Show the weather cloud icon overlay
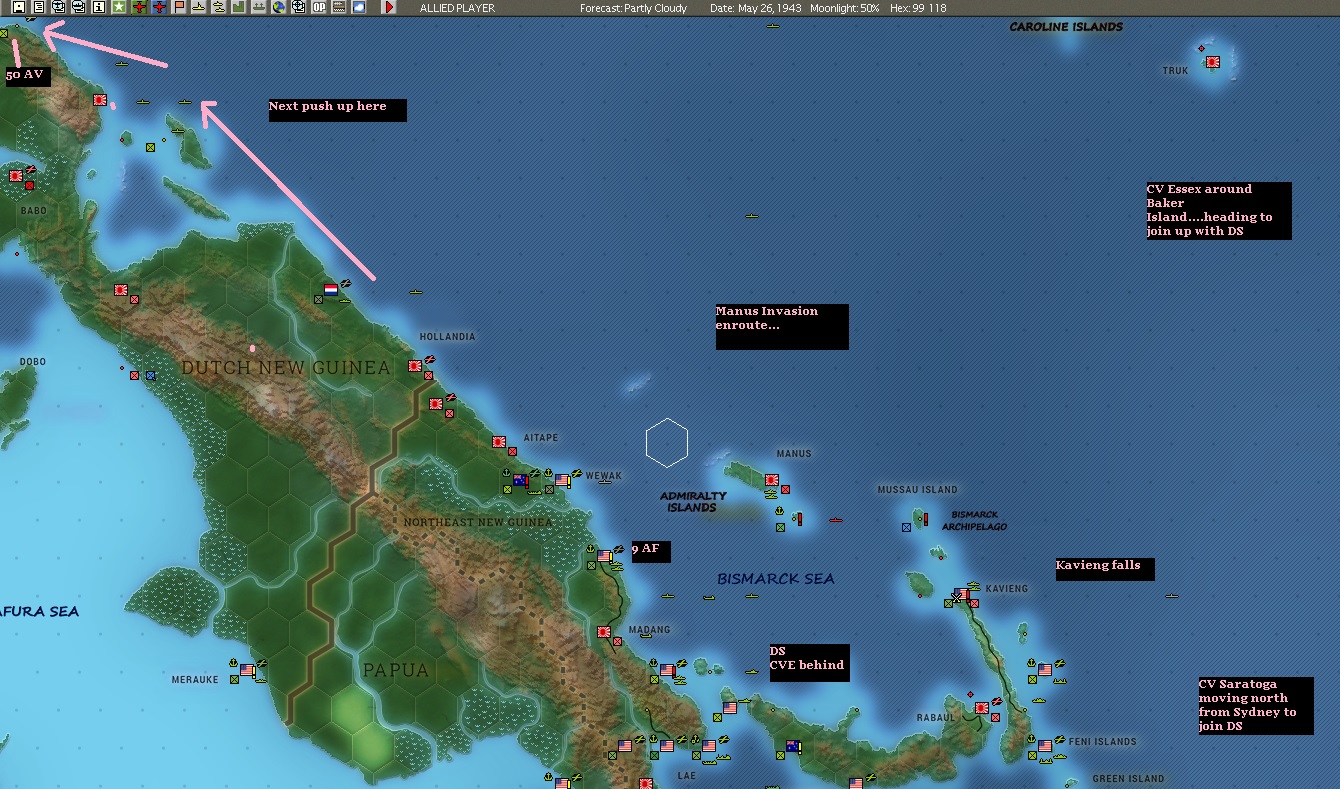This screenshot has height=789, width=1340. (358, 7)
